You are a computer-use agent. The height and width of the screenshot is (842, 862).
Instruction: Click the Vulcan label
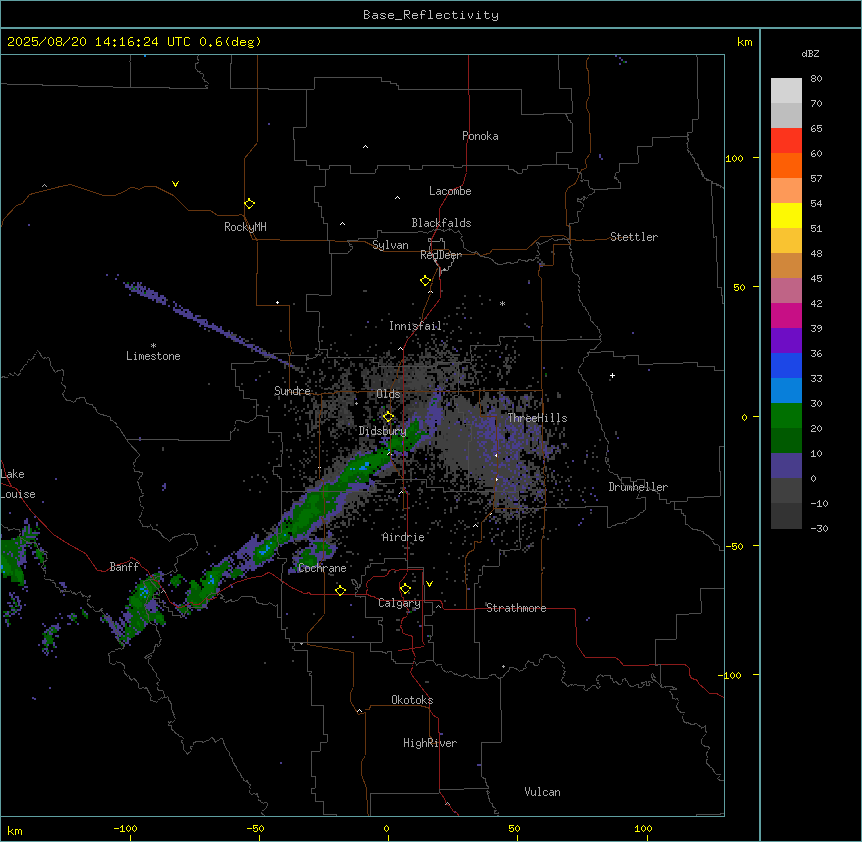543,792
